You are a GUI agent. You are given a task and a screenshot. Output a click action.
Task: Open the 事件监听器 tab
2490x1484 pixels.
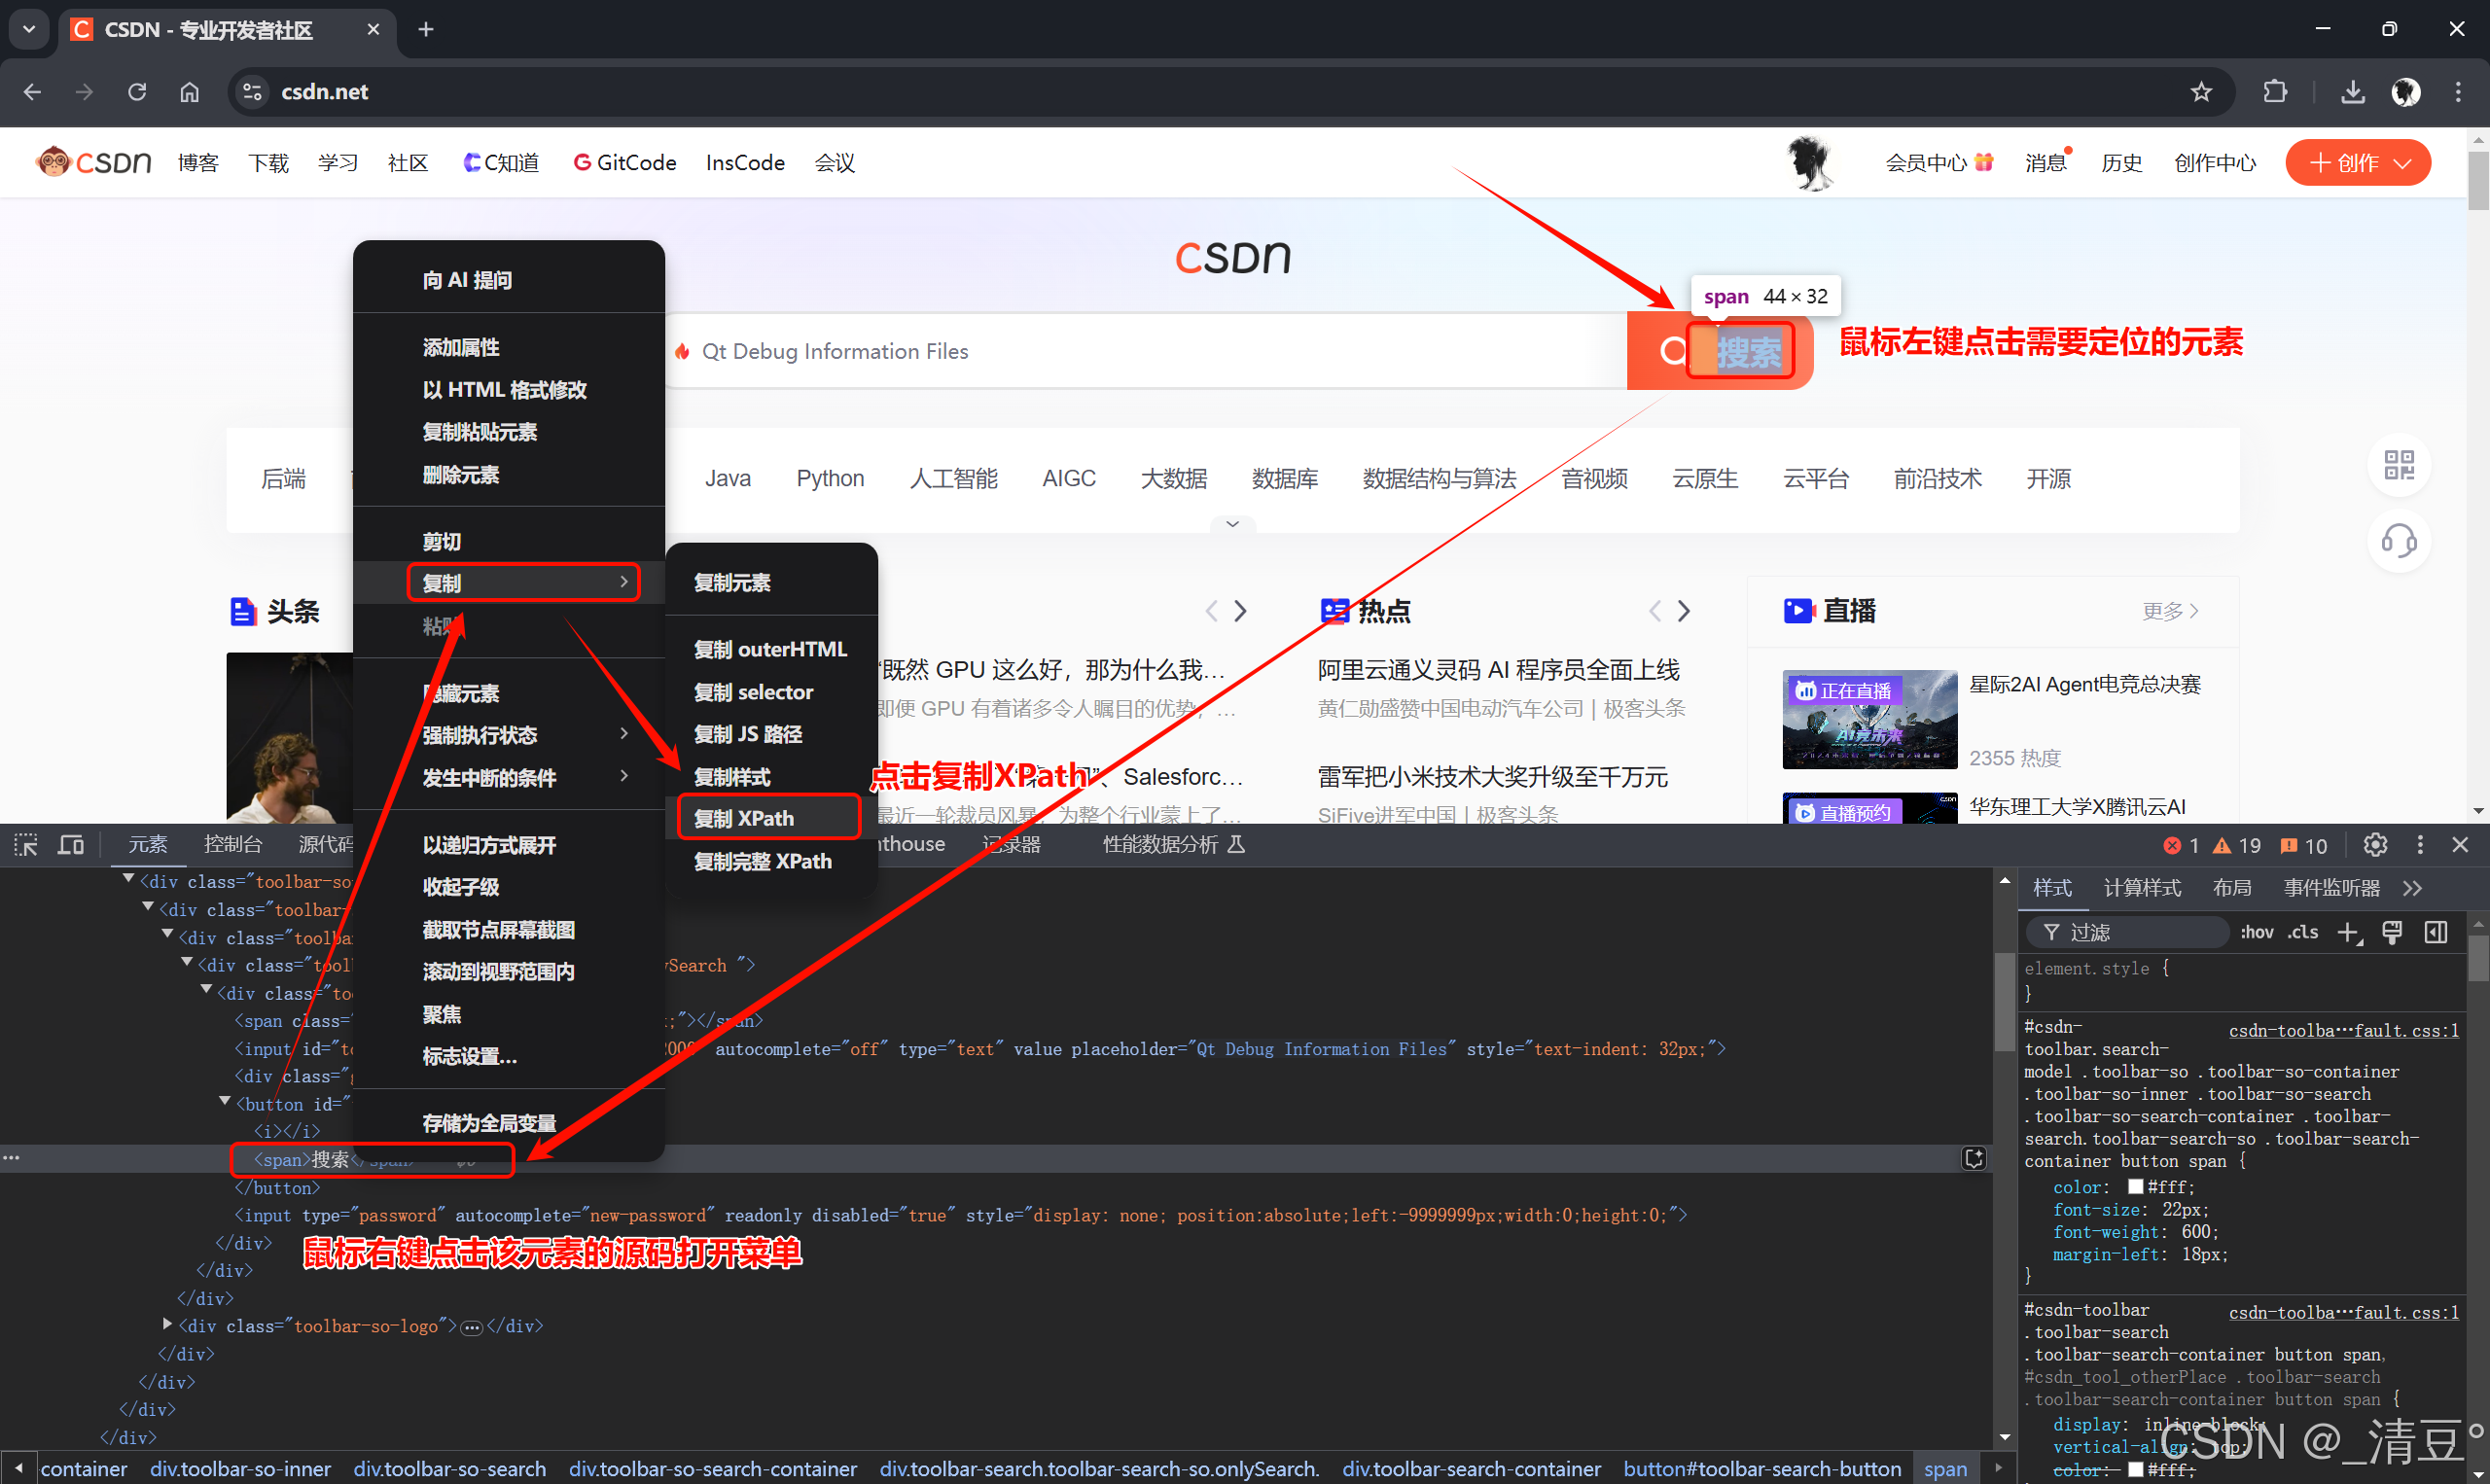2331,888
